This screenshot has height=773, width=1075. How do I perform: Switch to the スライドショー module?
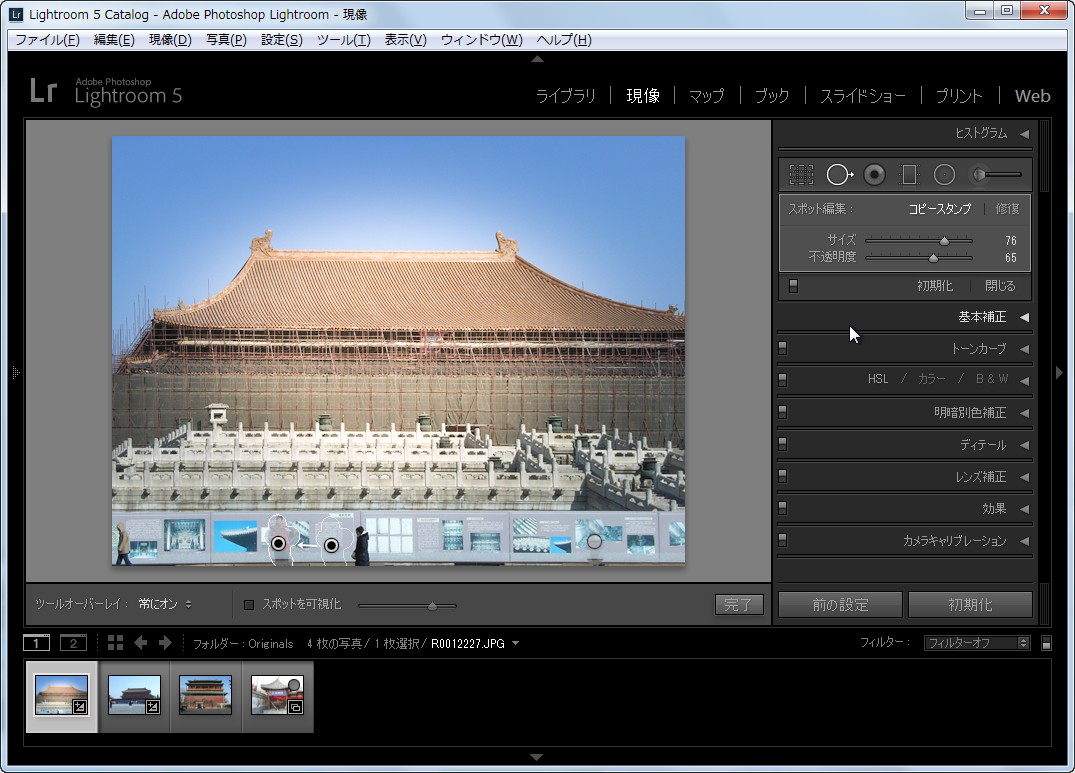(x=862, y=96)
